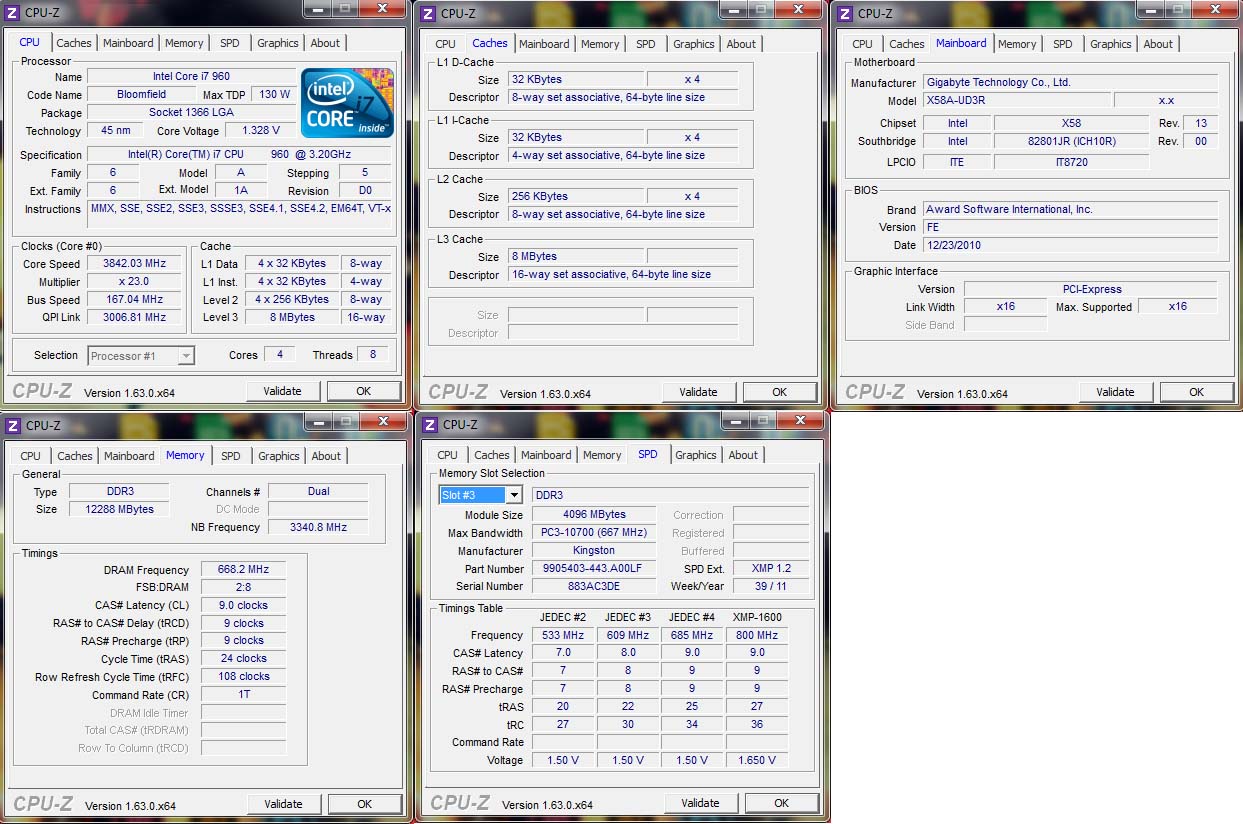Select the SPD tab in the processor info window
1243x824 pixels.
230,44
